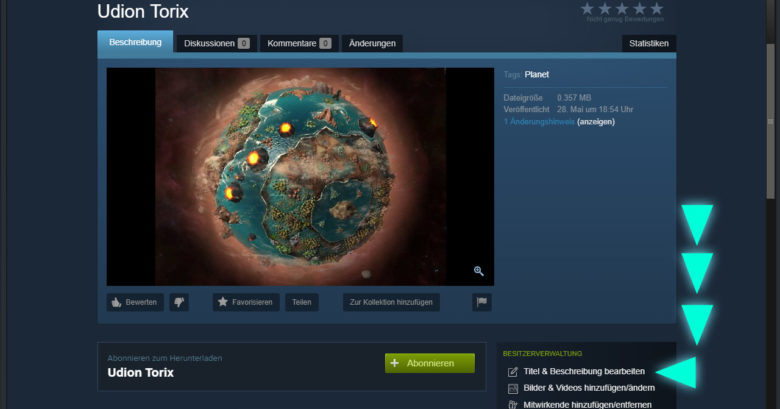The width and height of the screenshot is (780, 409).
Task: Click the icon beside Mitwirkende hinzufügen/entfernen
Action: click(513, 405)
